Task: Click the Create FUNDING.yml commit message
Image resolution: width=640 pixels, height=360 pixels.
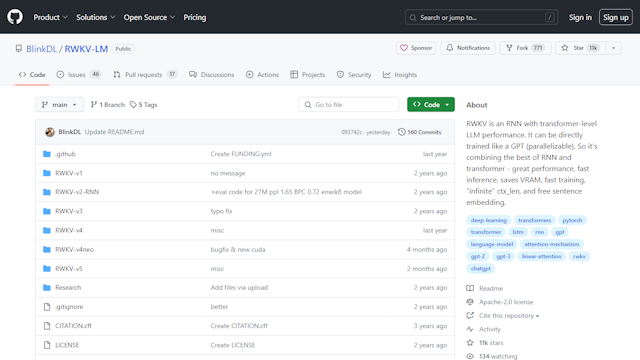Action: 241,154
